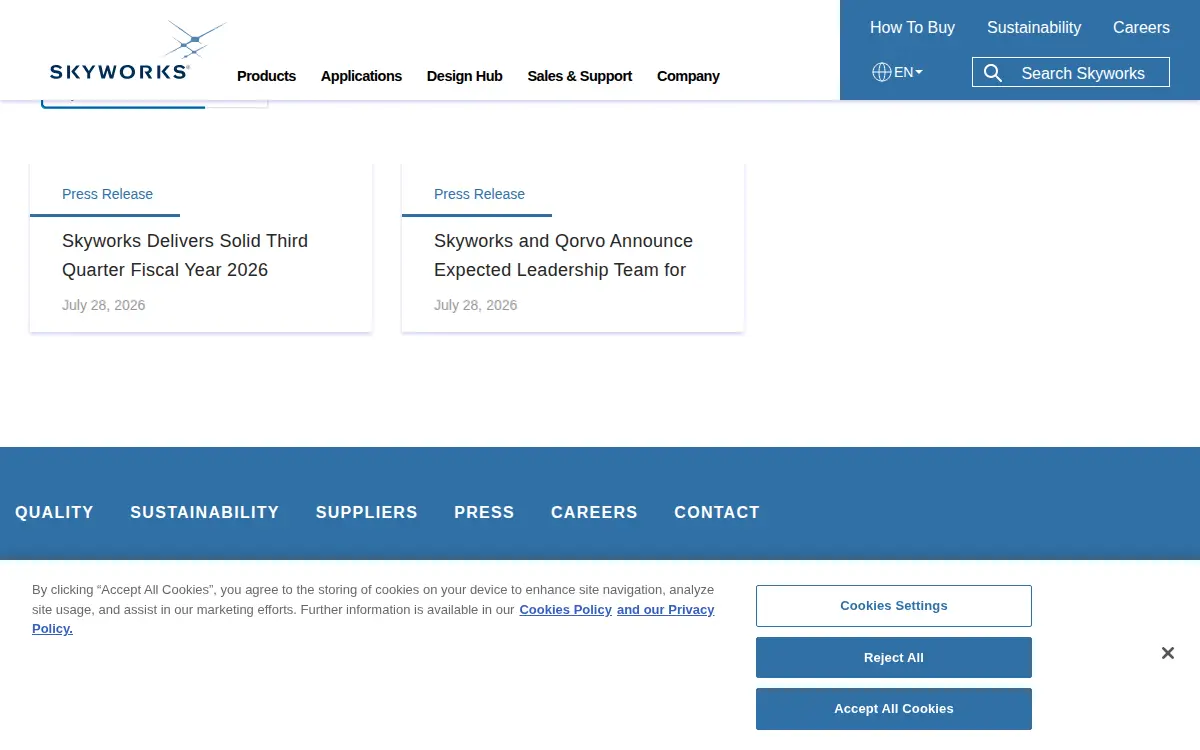Click the July 28, 2026 date on the Third Quarter card
This screenshot has height=750, width=1200.
click(103, 305)
